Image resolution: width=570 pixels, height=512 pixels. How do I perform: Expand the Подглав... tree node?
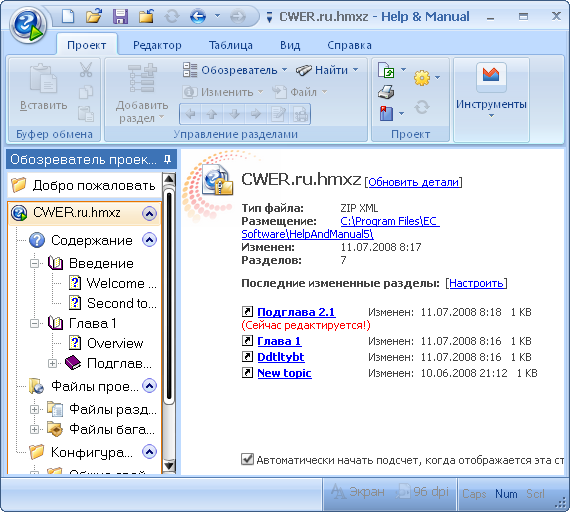pyautogui.click(x=52, y=363)
